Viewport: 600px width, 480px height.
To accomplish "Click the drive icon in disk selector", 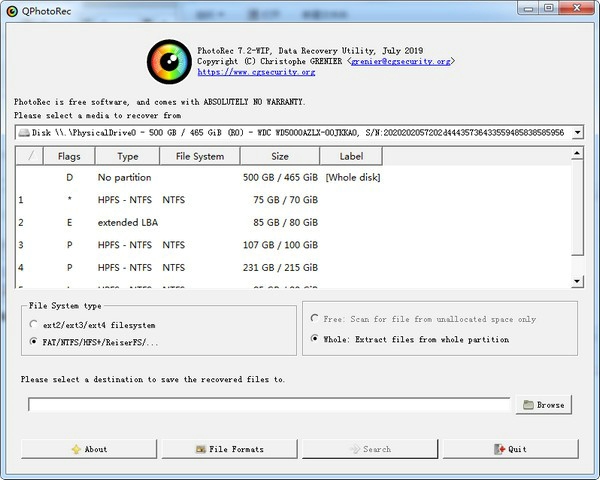I will 23,132.
